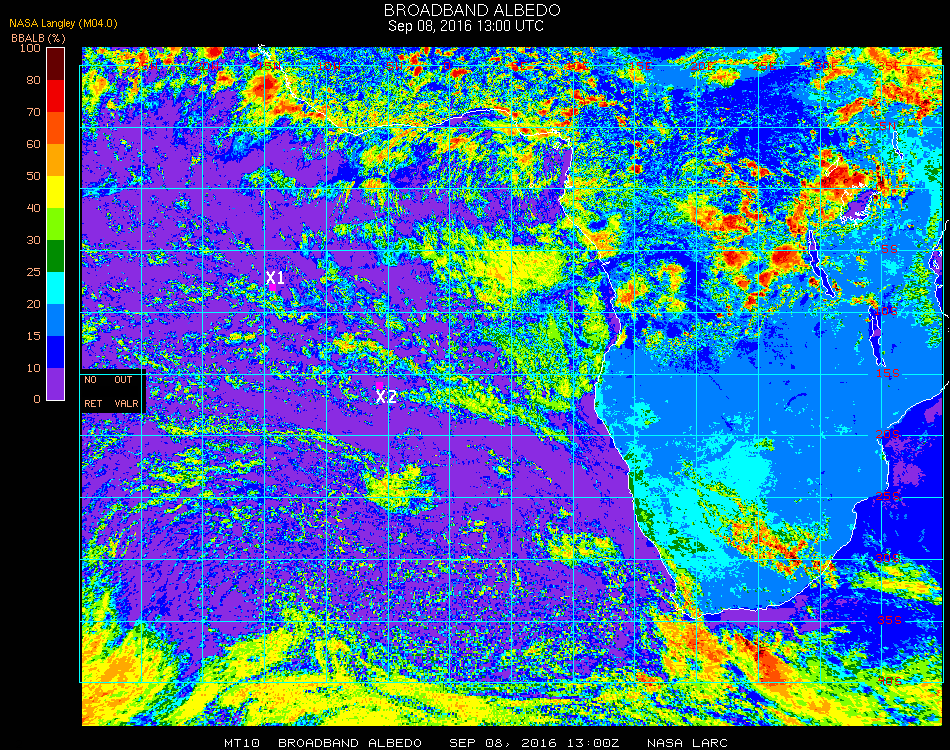
Task: Click the 10W longitude label
Action: point(329,66)
